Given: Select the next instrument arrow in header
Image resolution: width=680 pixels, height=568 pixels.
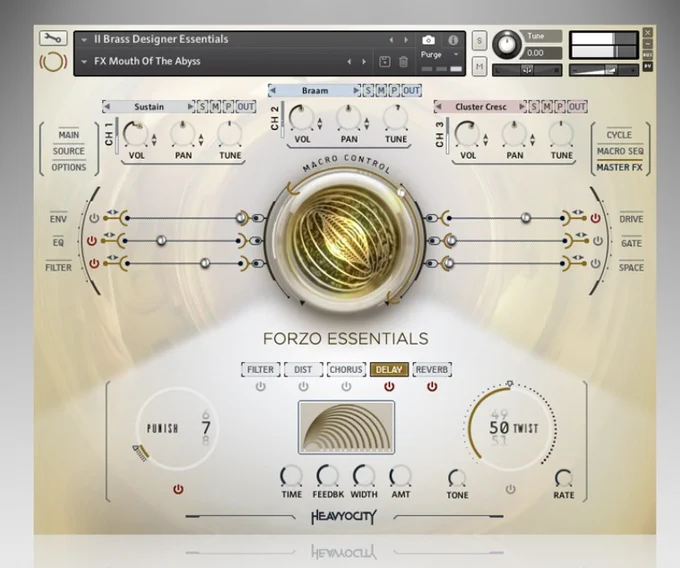Looking at the screenshot, I should (406, 40).
